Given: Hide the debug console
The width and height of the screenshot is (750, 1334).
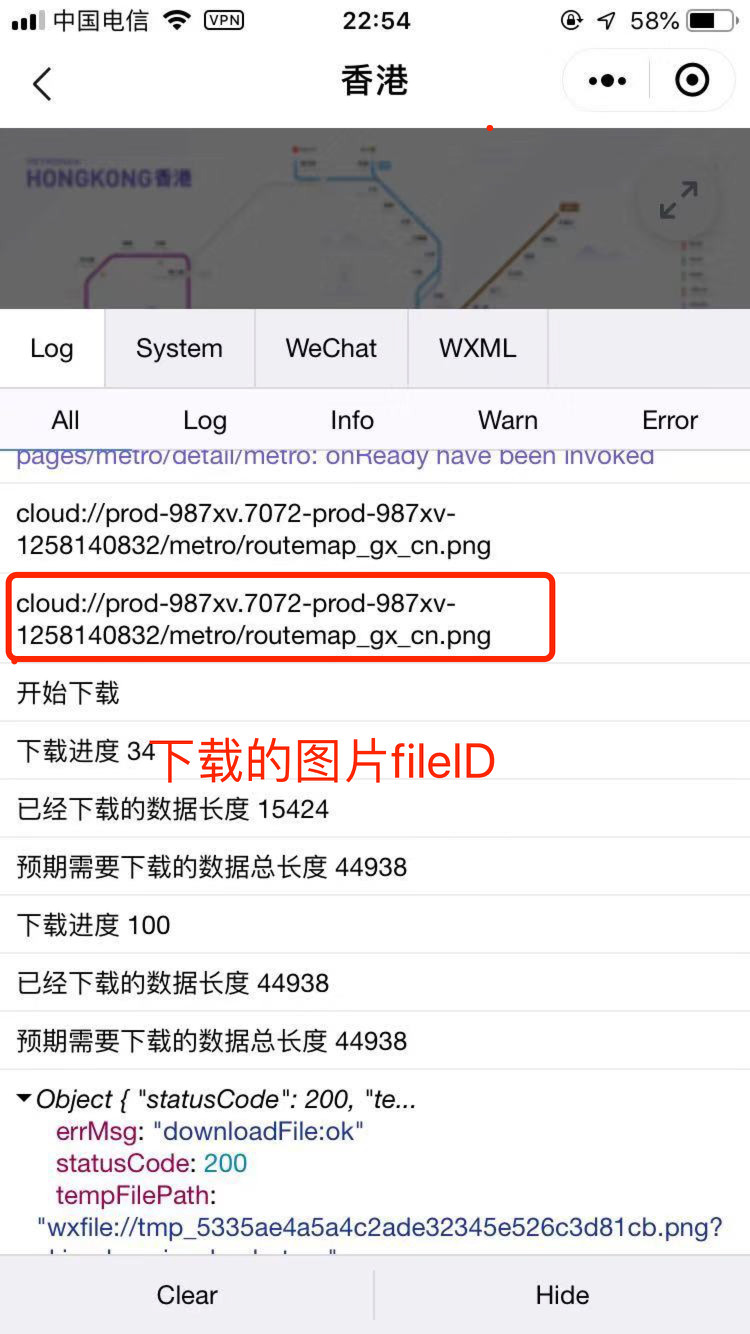Looking at the screenshot, I should 562,1295.
